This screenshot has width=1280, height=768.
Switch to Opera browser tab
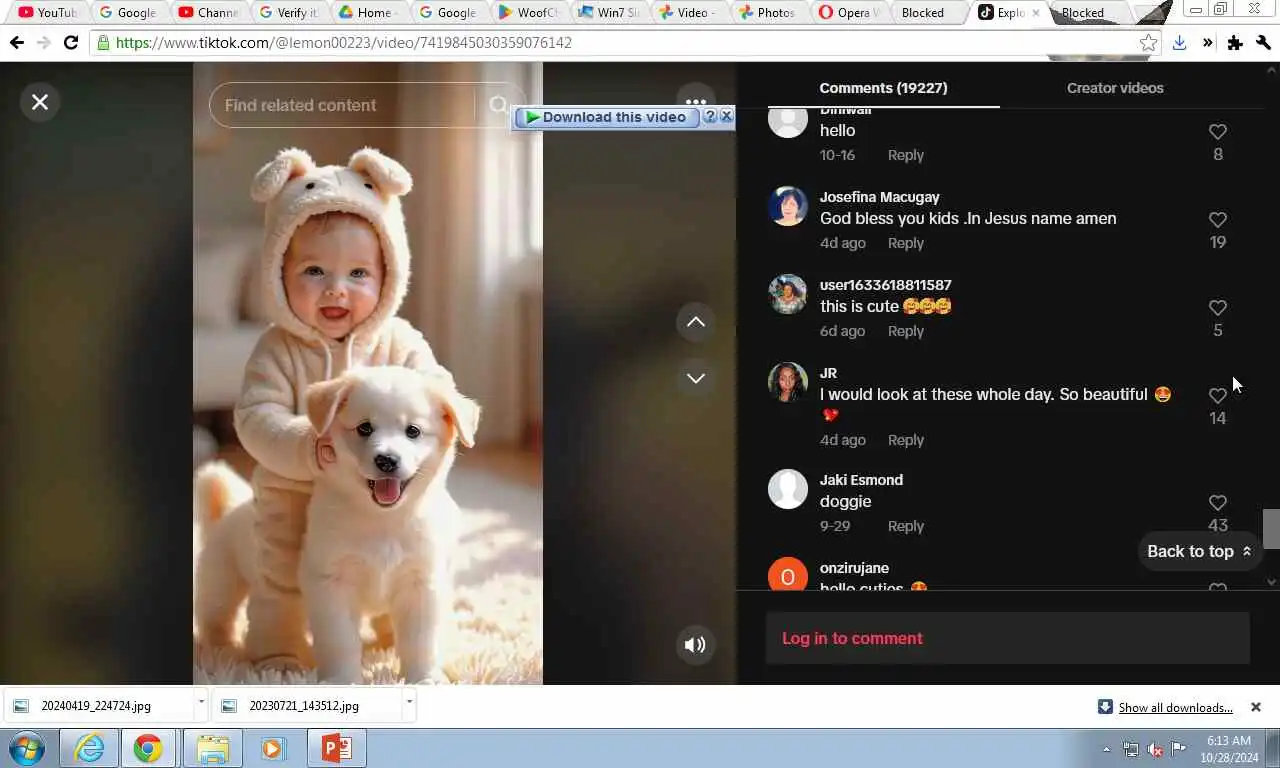tap(848, 13)
